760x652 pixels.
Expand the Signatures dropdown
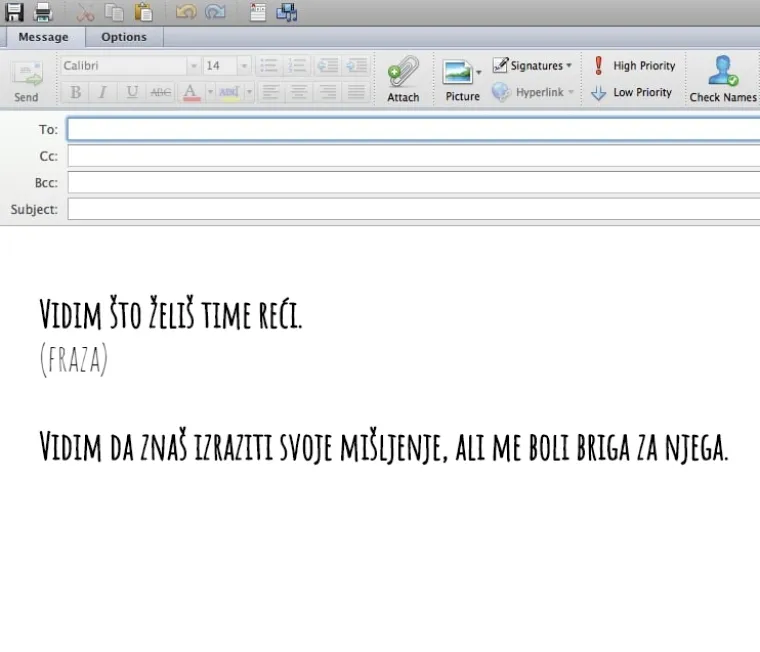[534, 66]
